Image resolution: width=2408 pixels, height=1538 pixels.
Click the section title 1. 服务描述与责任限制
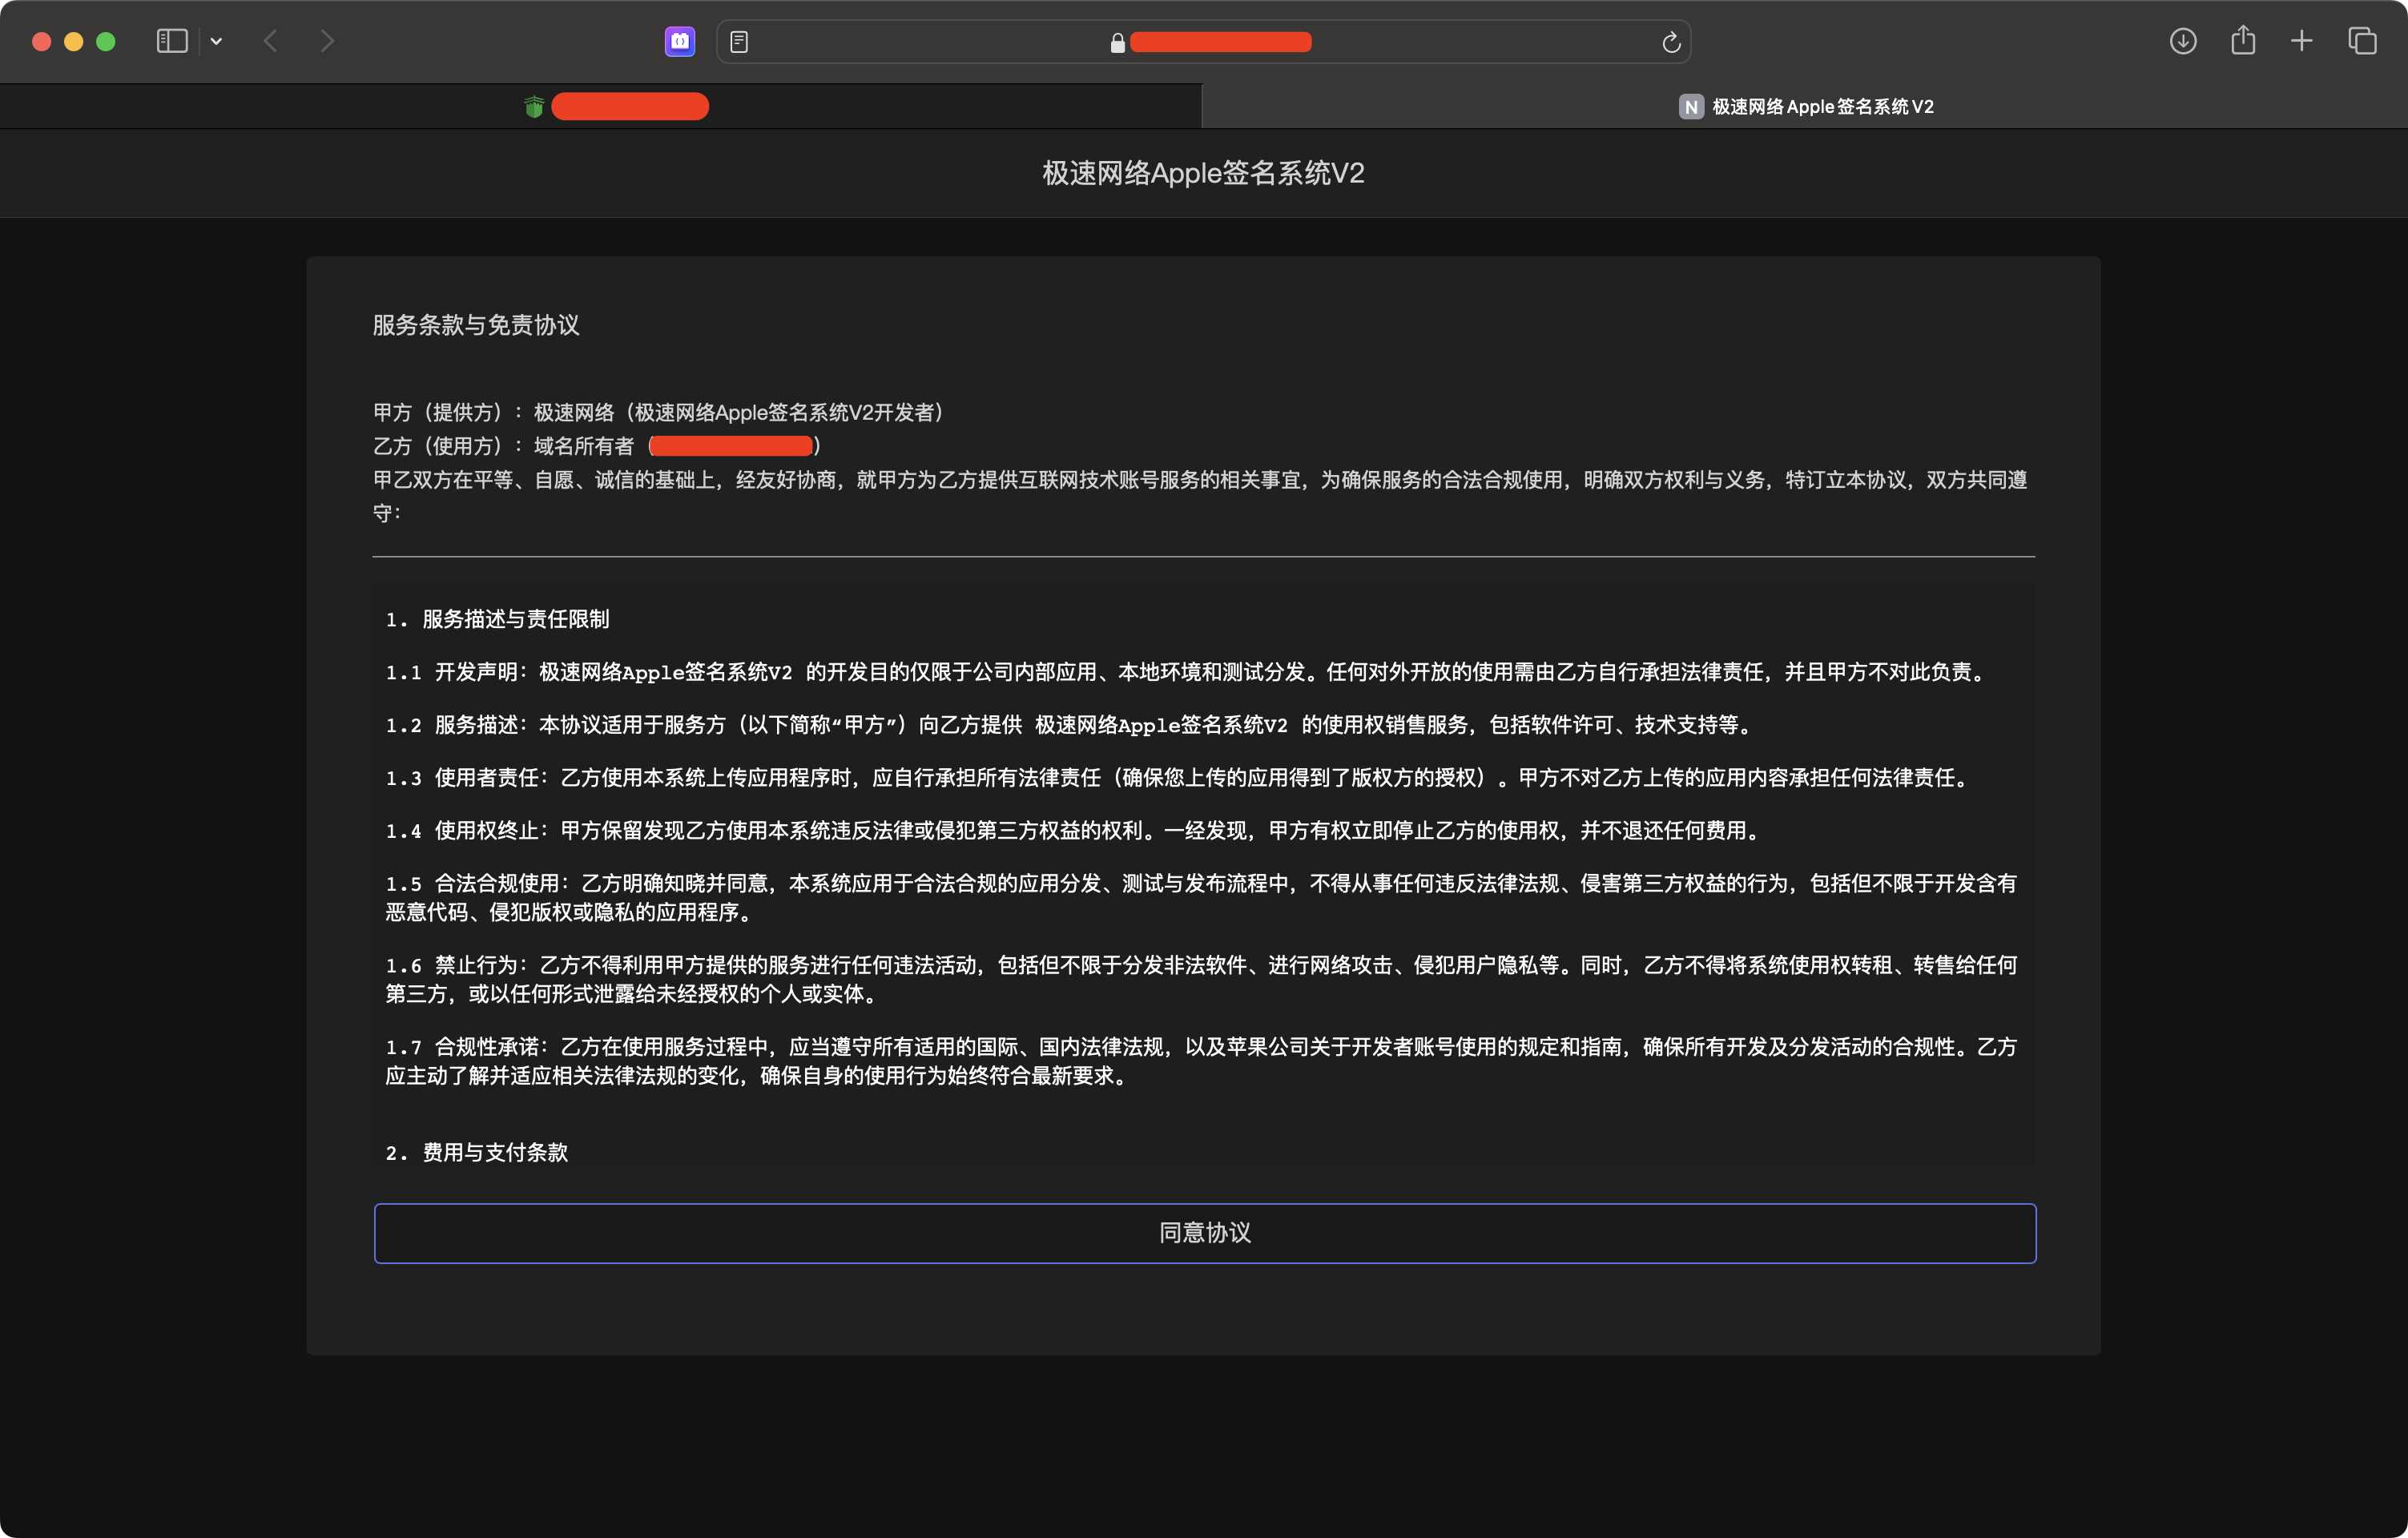coord(497,619)
